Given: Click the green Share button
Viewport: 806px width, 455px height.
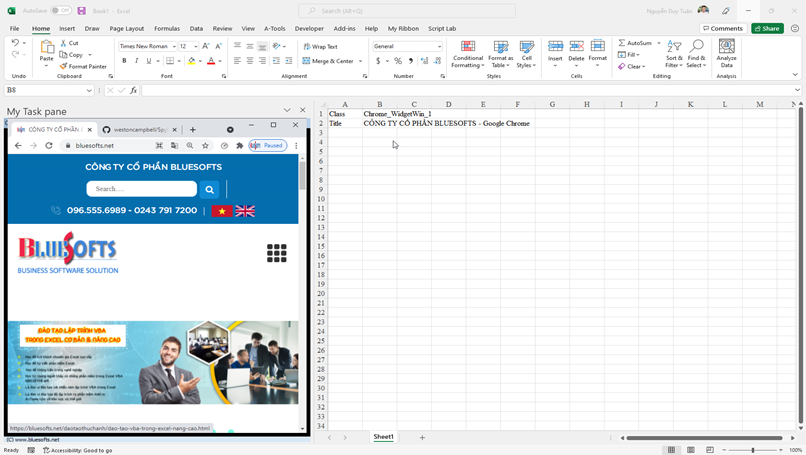Looking at the screenshot, I should tap(767, 28).
